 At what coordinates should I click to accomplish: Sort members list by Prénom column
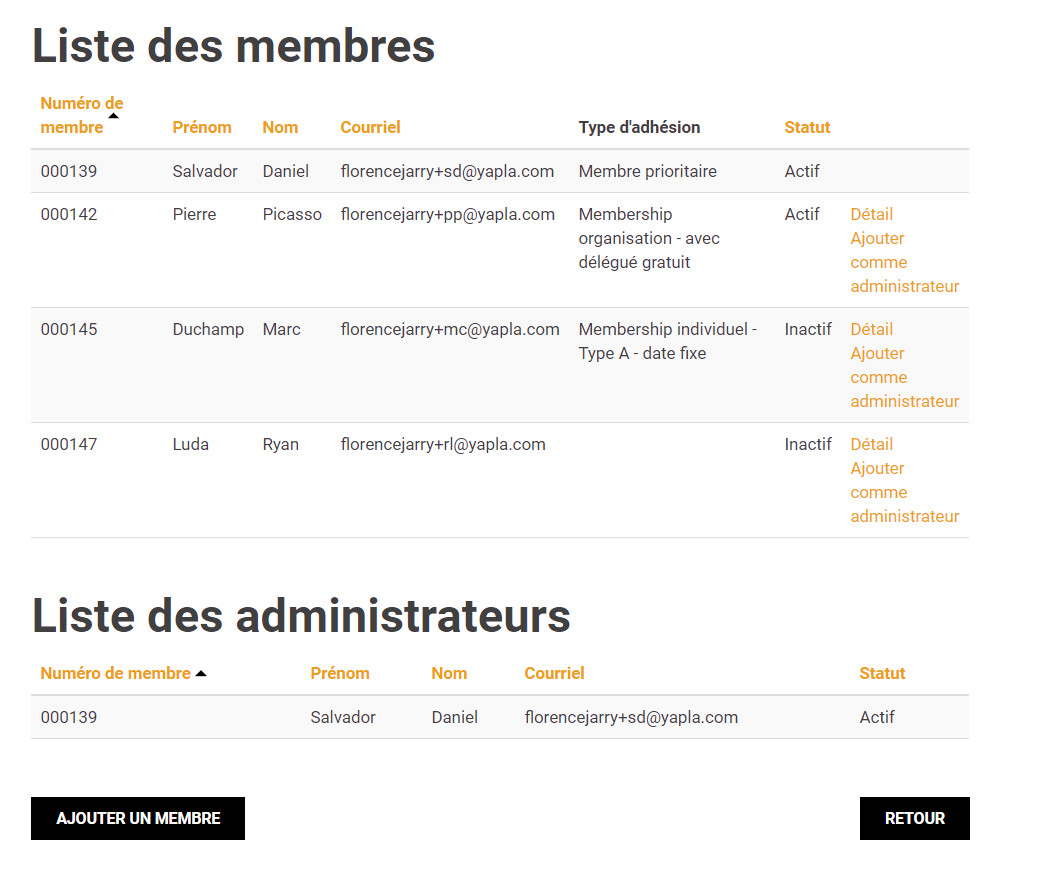click(x=202, y=127)
